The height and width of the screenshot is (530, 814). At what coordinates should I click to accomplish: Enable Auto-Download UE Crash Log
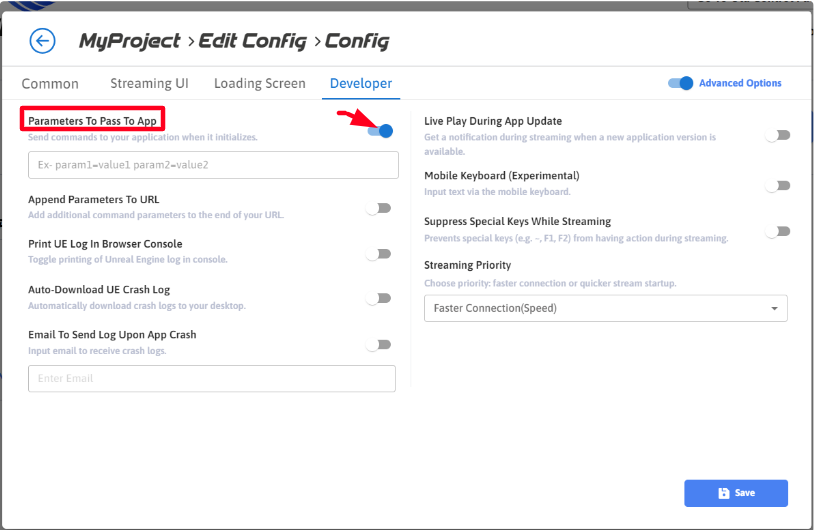point(378,298)
